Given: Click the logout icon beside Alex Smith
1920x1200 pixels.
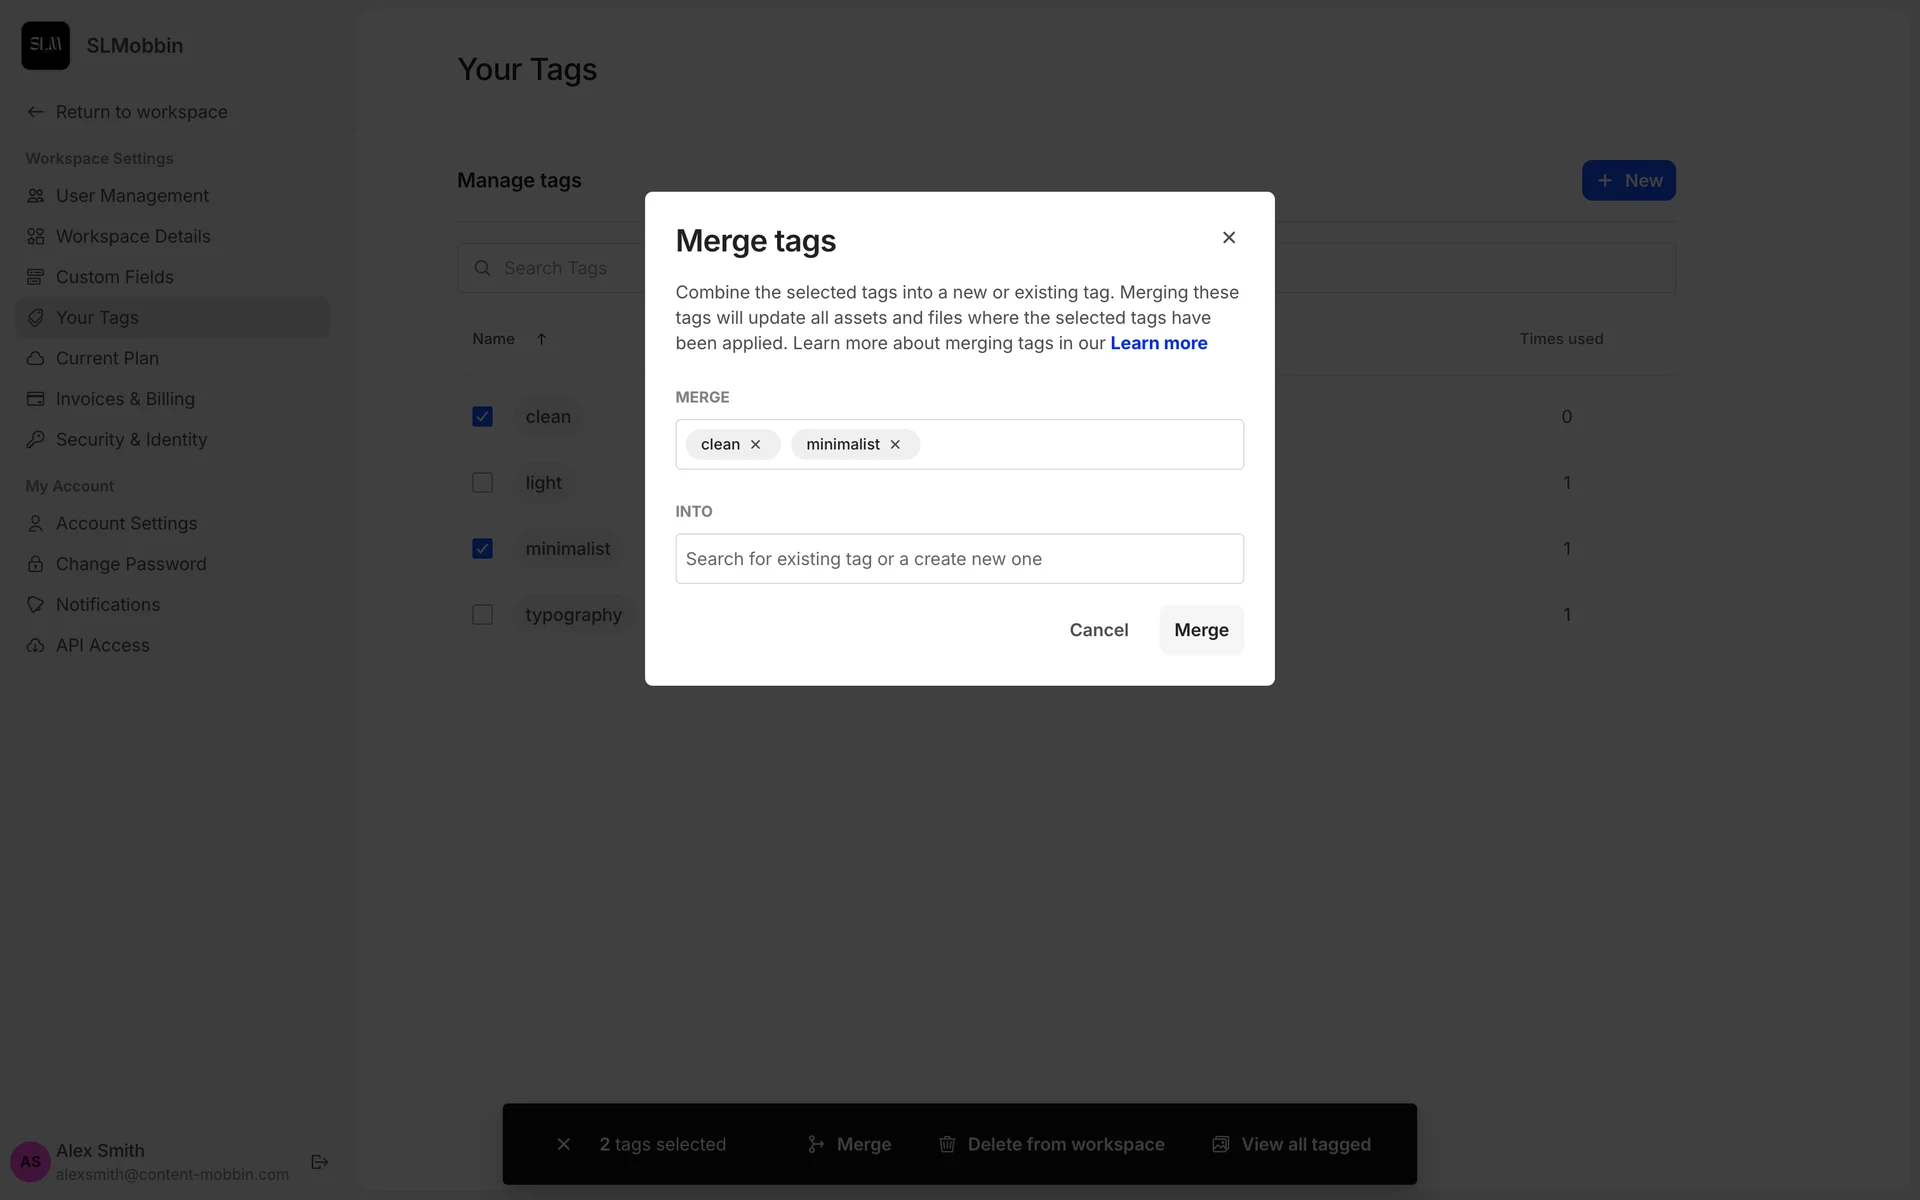Looking at the screenshot, I should click(x=320, y=1162).
